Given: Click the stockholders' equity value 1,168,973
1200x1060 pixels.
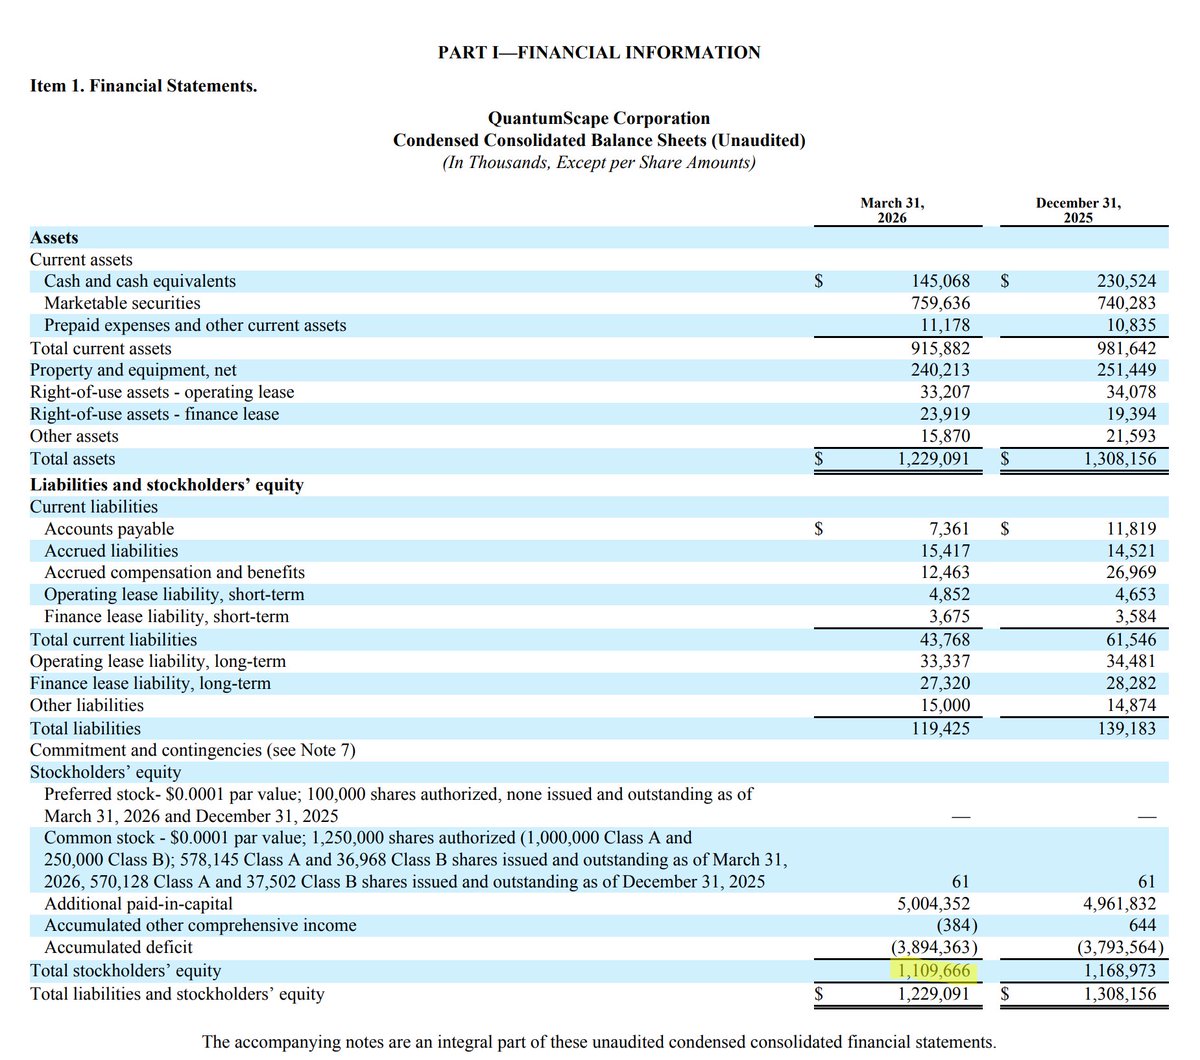Looking at the screenshot, I should (1118, 971).
